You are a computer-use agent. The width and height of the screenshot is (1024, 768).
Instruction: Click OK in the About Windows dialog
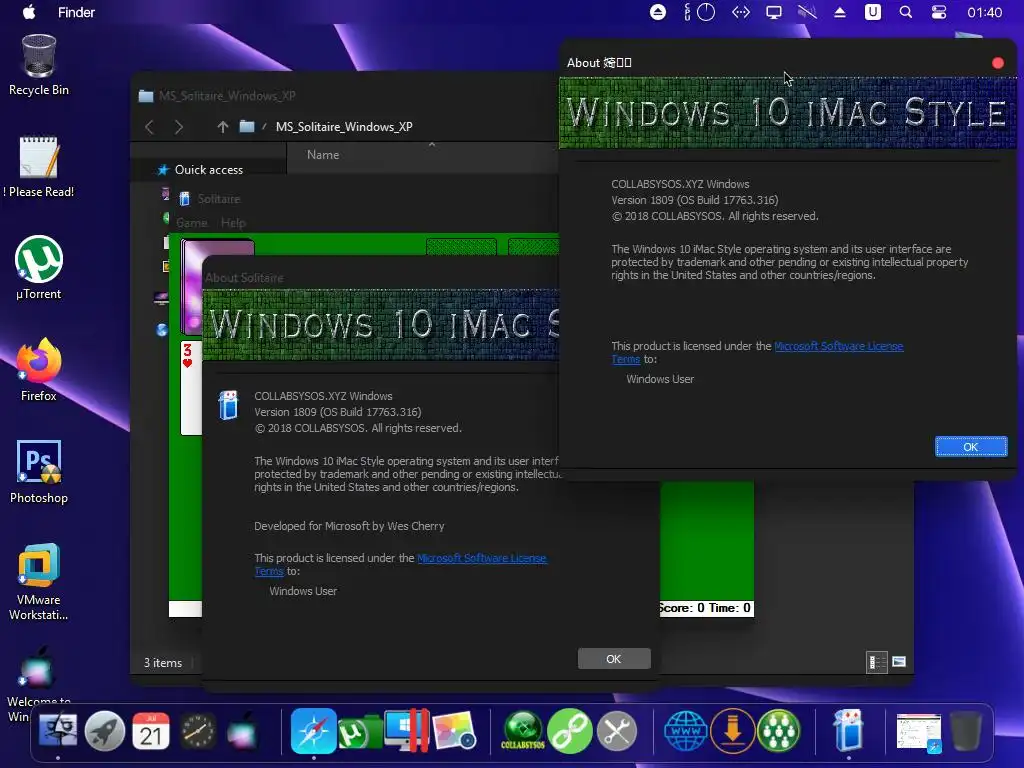tap(971, 447)
